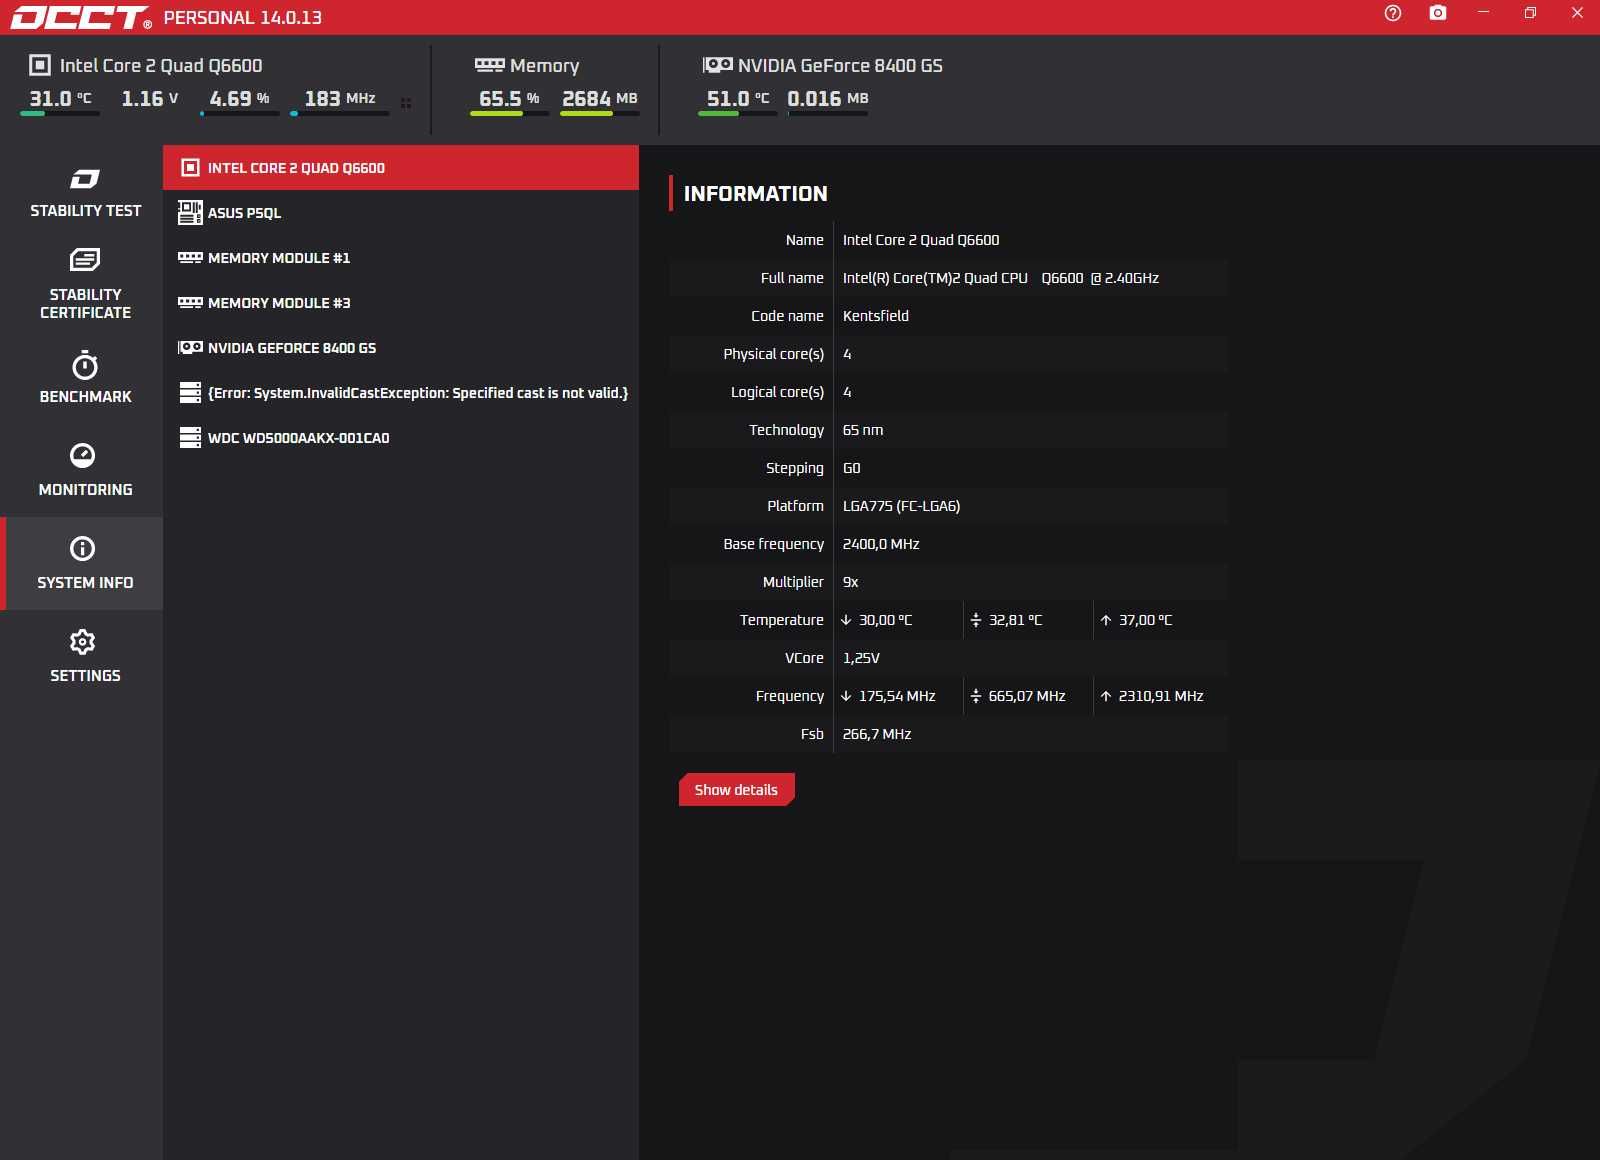1600x1160 pixels.
Task: Select the InvalidCastException error storage entry
Action: (x=401, y=393)
